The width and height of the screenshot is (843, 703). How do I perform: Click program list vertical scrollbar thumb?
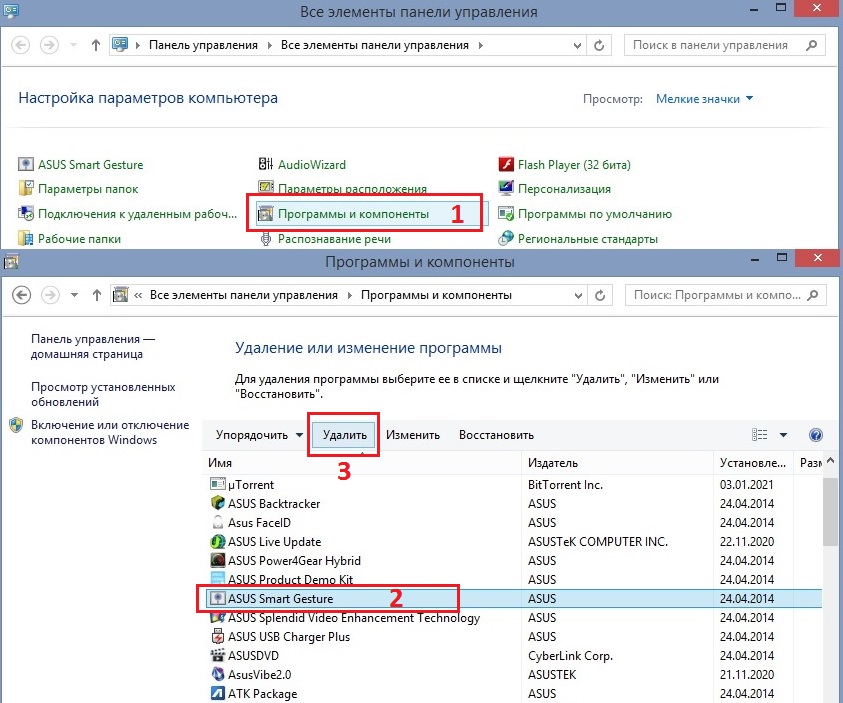[x=830, y=512]
